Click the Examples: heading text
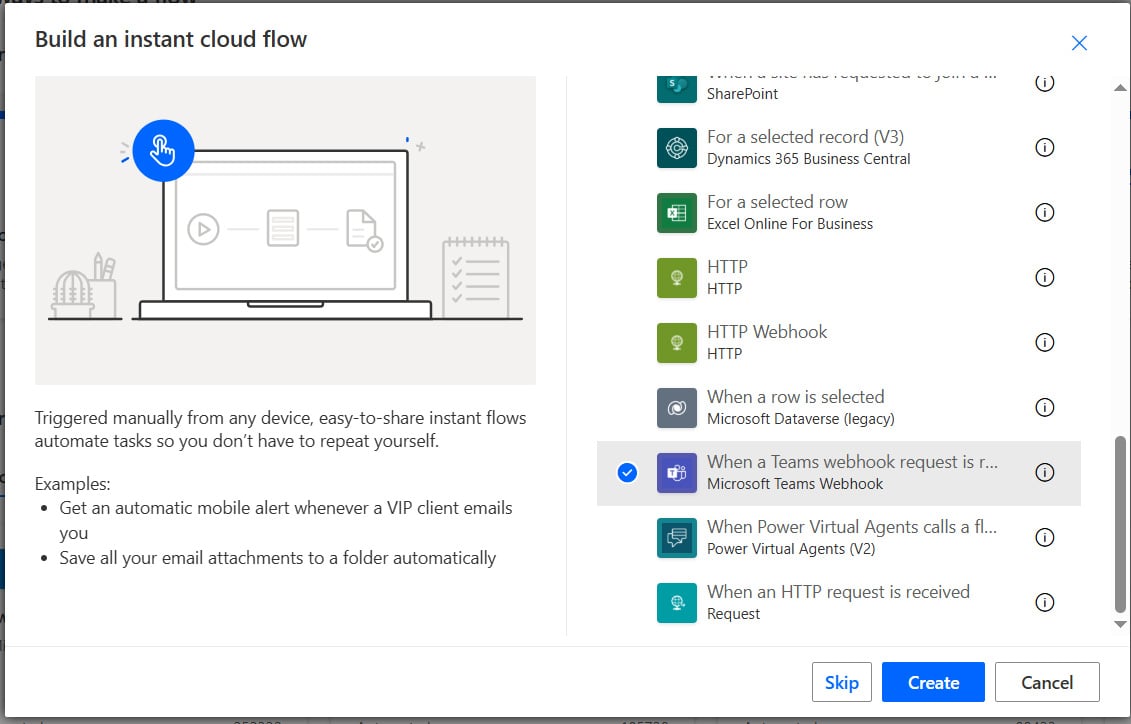Screen dimensions: 1131x724 73,483
